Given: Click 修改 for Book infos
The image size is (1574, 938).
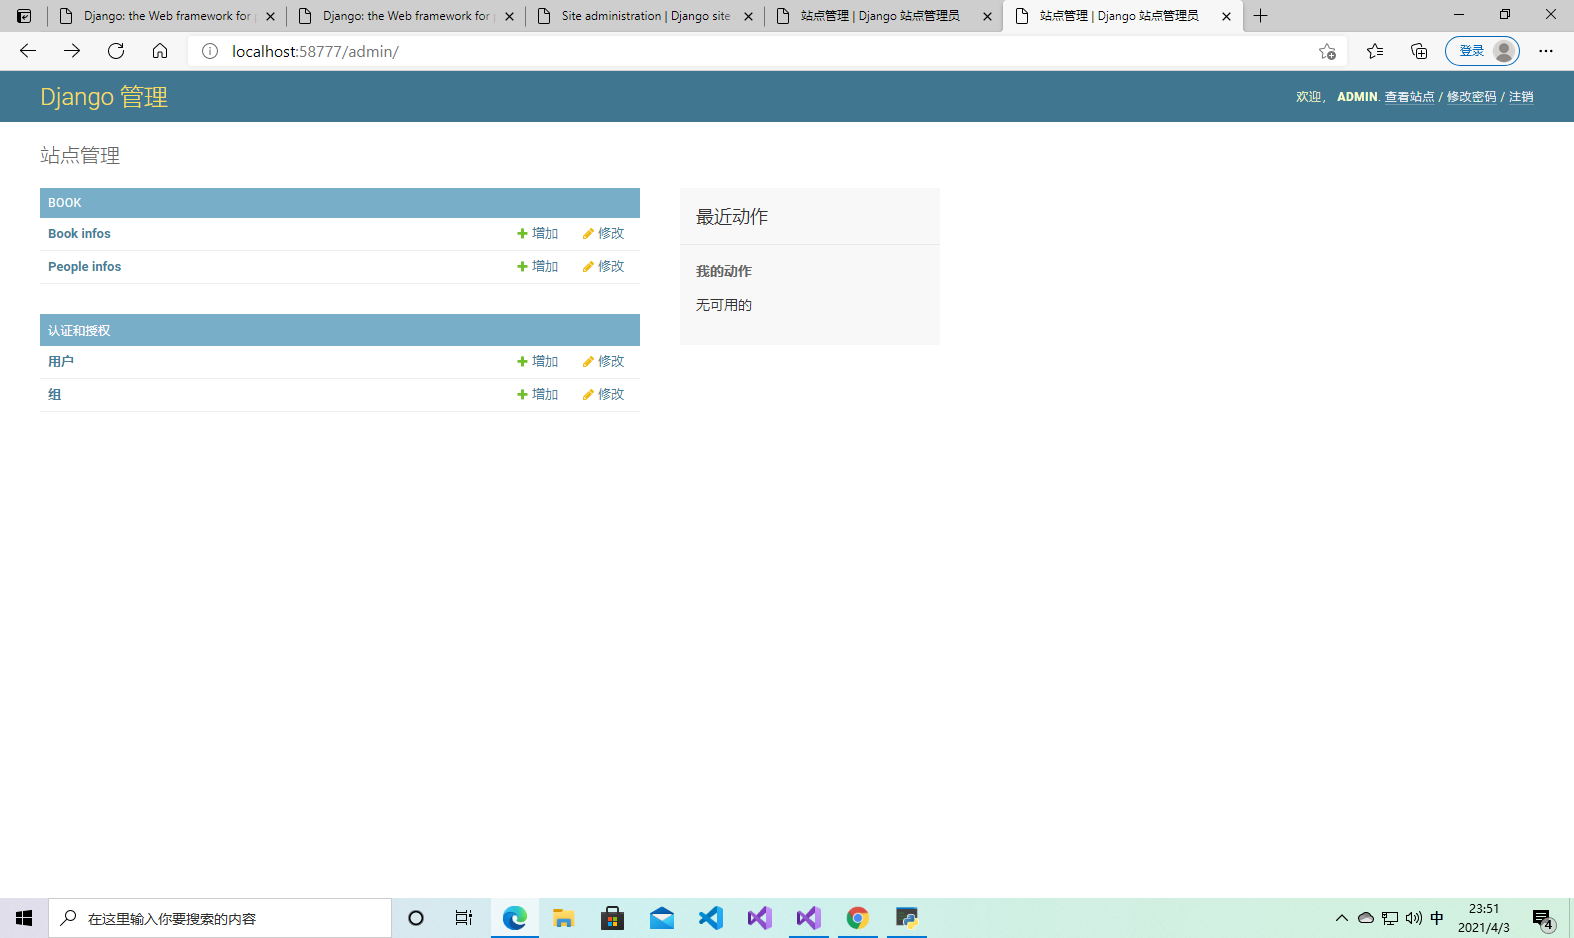Looking at the screenshot, I should [x=604, y=234].
